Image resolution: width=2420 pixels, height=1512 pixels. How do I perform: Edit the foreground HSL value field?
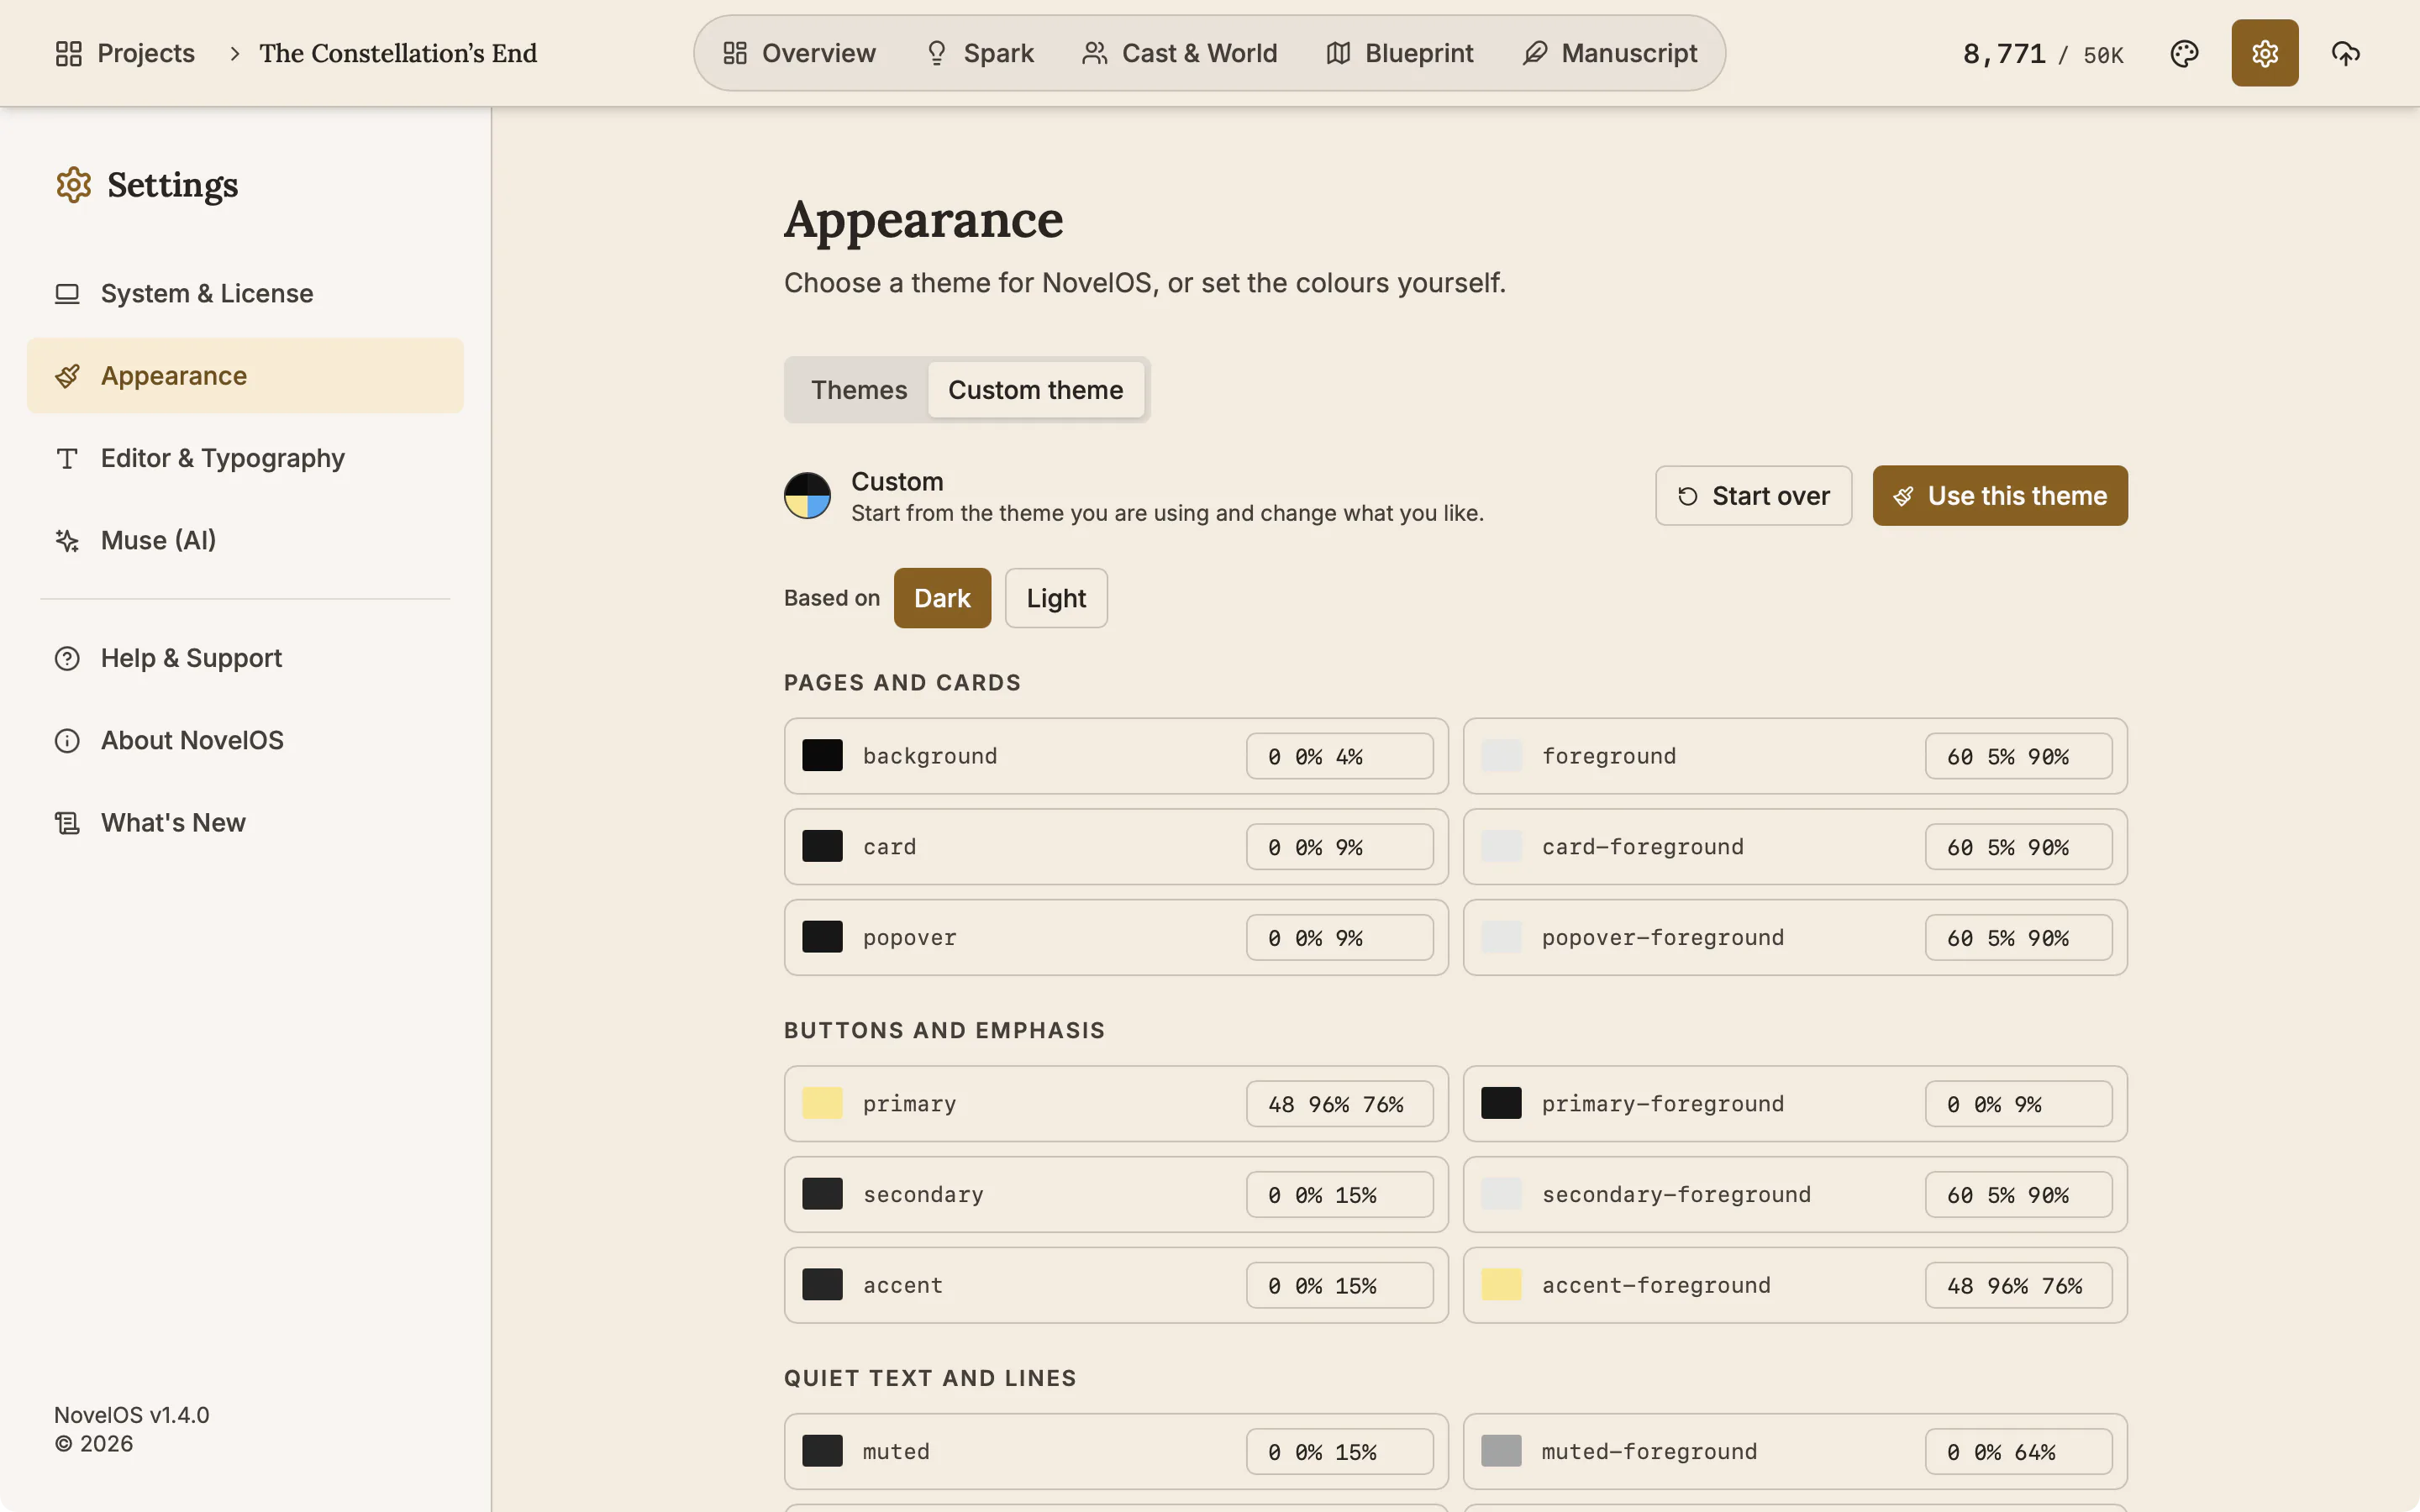pyautogui.click(x=2018, y=756)
